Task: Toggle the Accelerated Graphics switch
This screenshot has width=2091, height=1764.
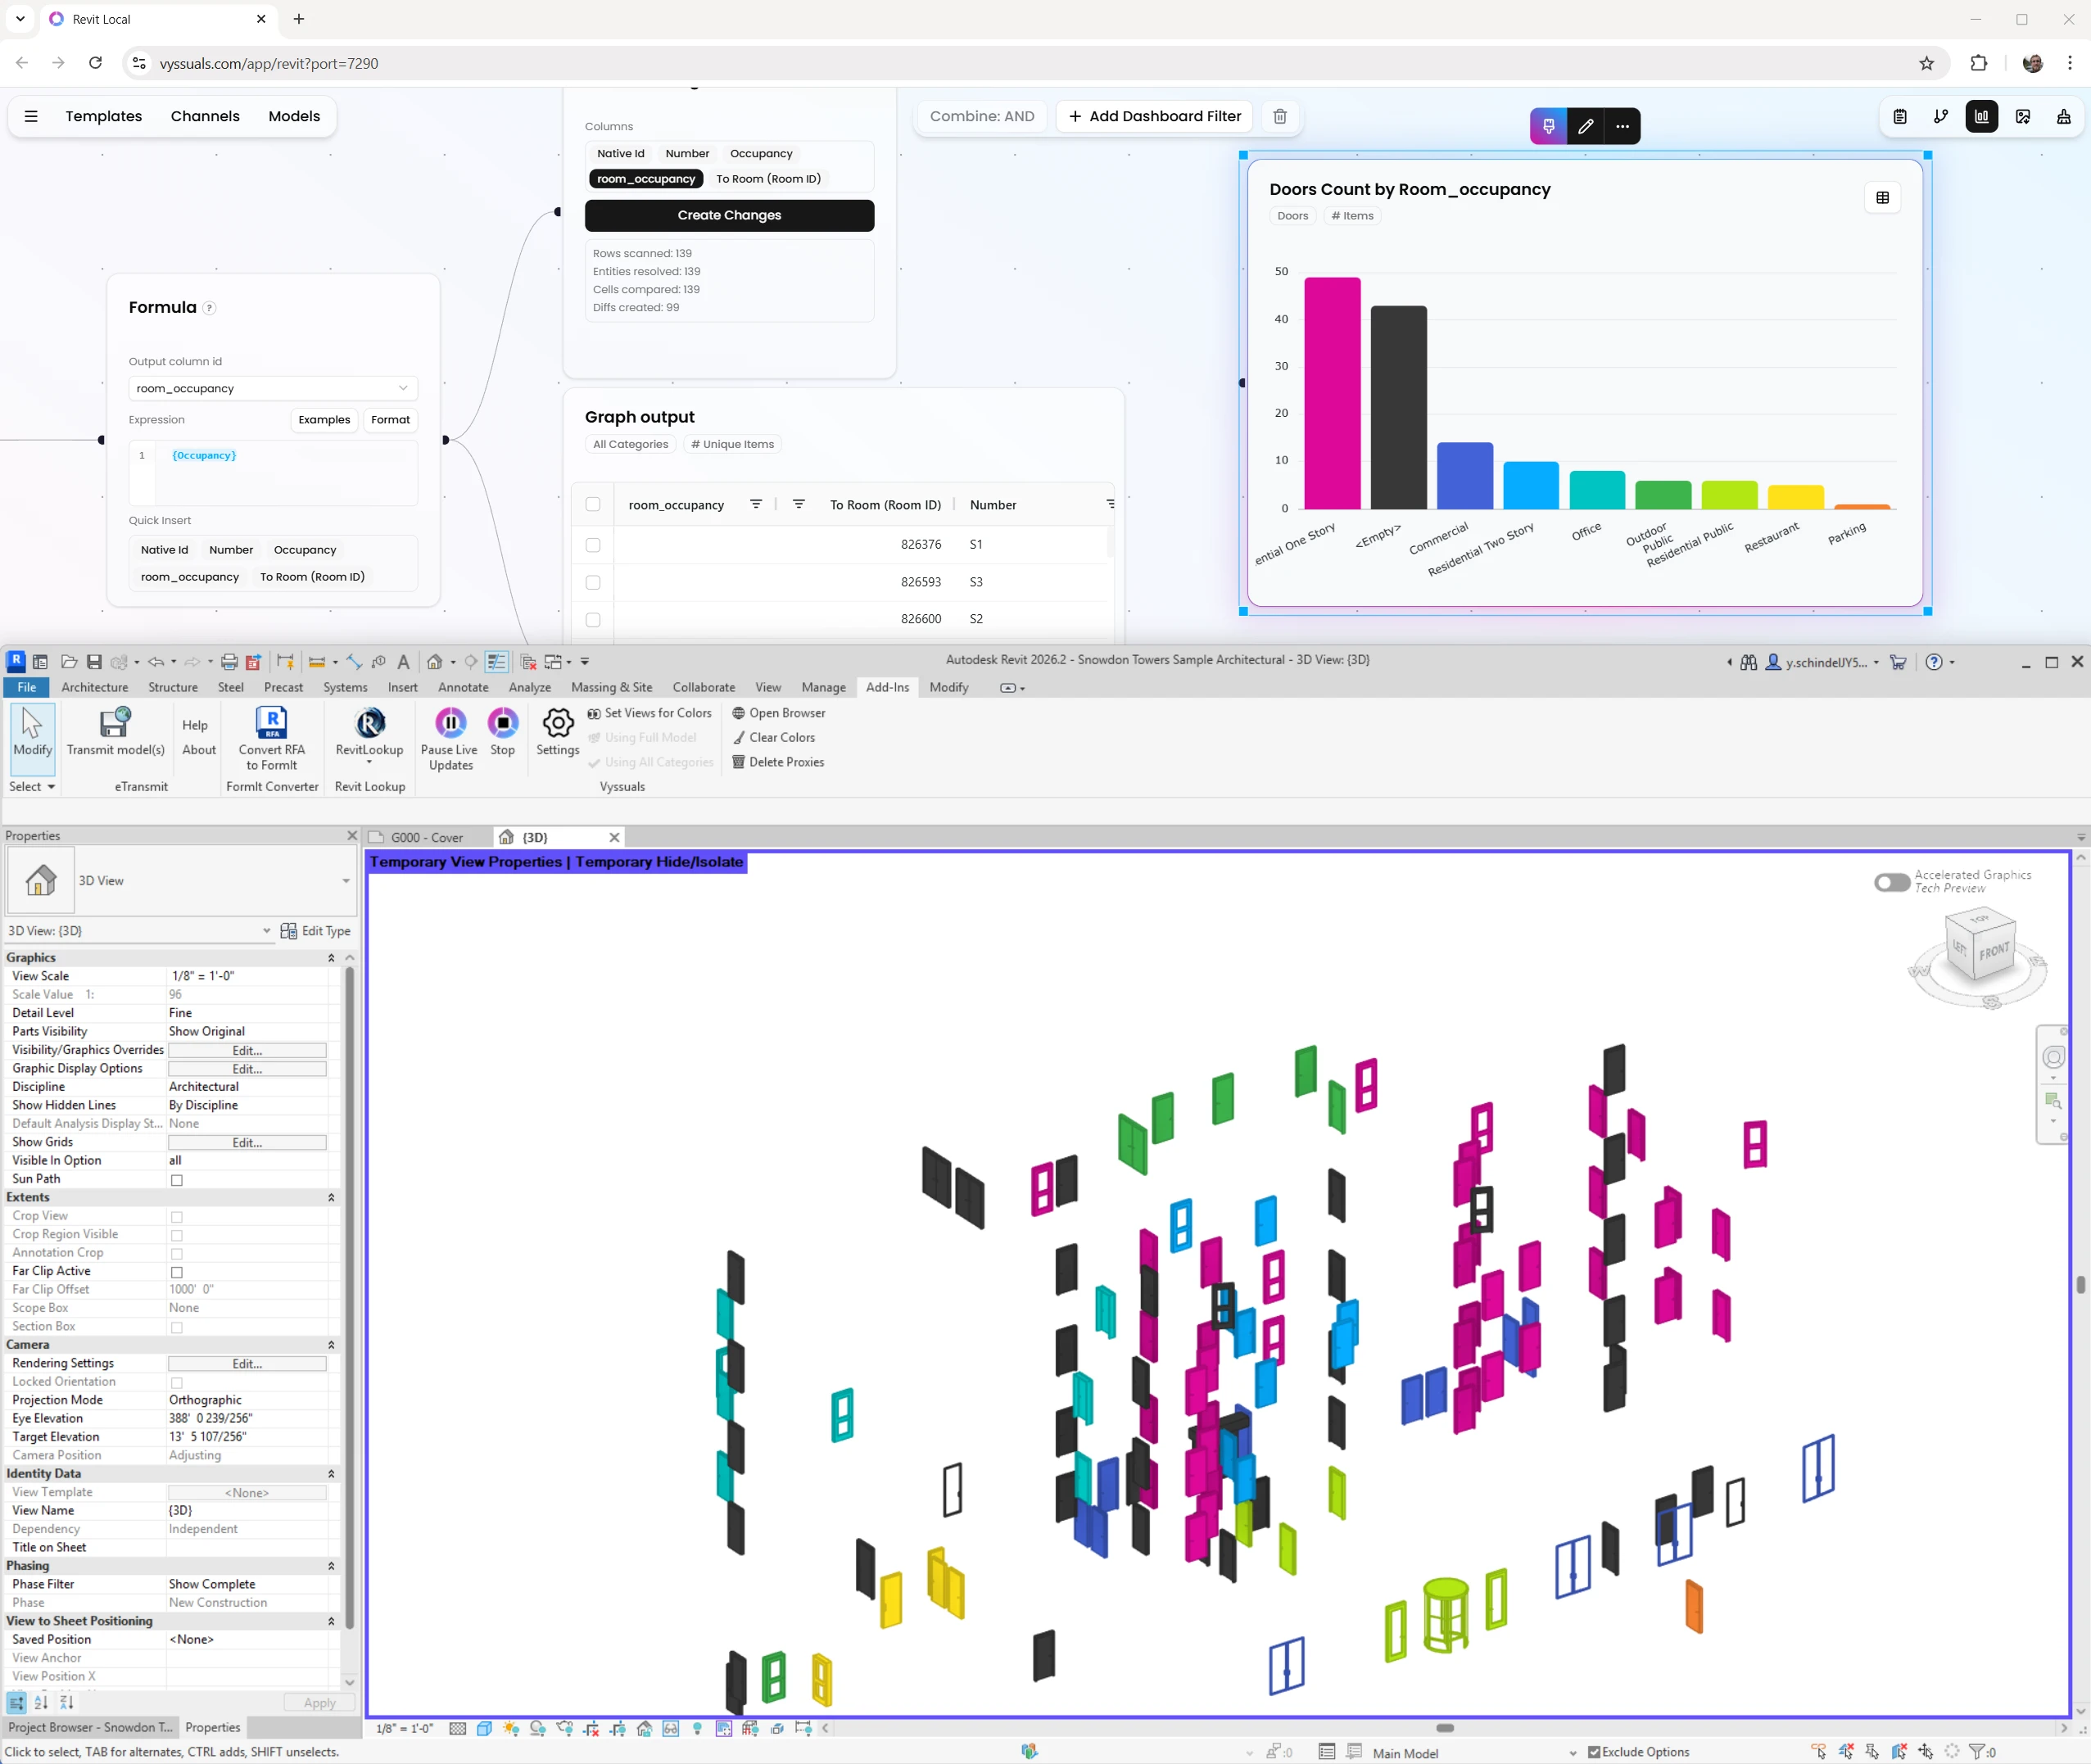Action: pyautogui.click(x=1891, y=882)
